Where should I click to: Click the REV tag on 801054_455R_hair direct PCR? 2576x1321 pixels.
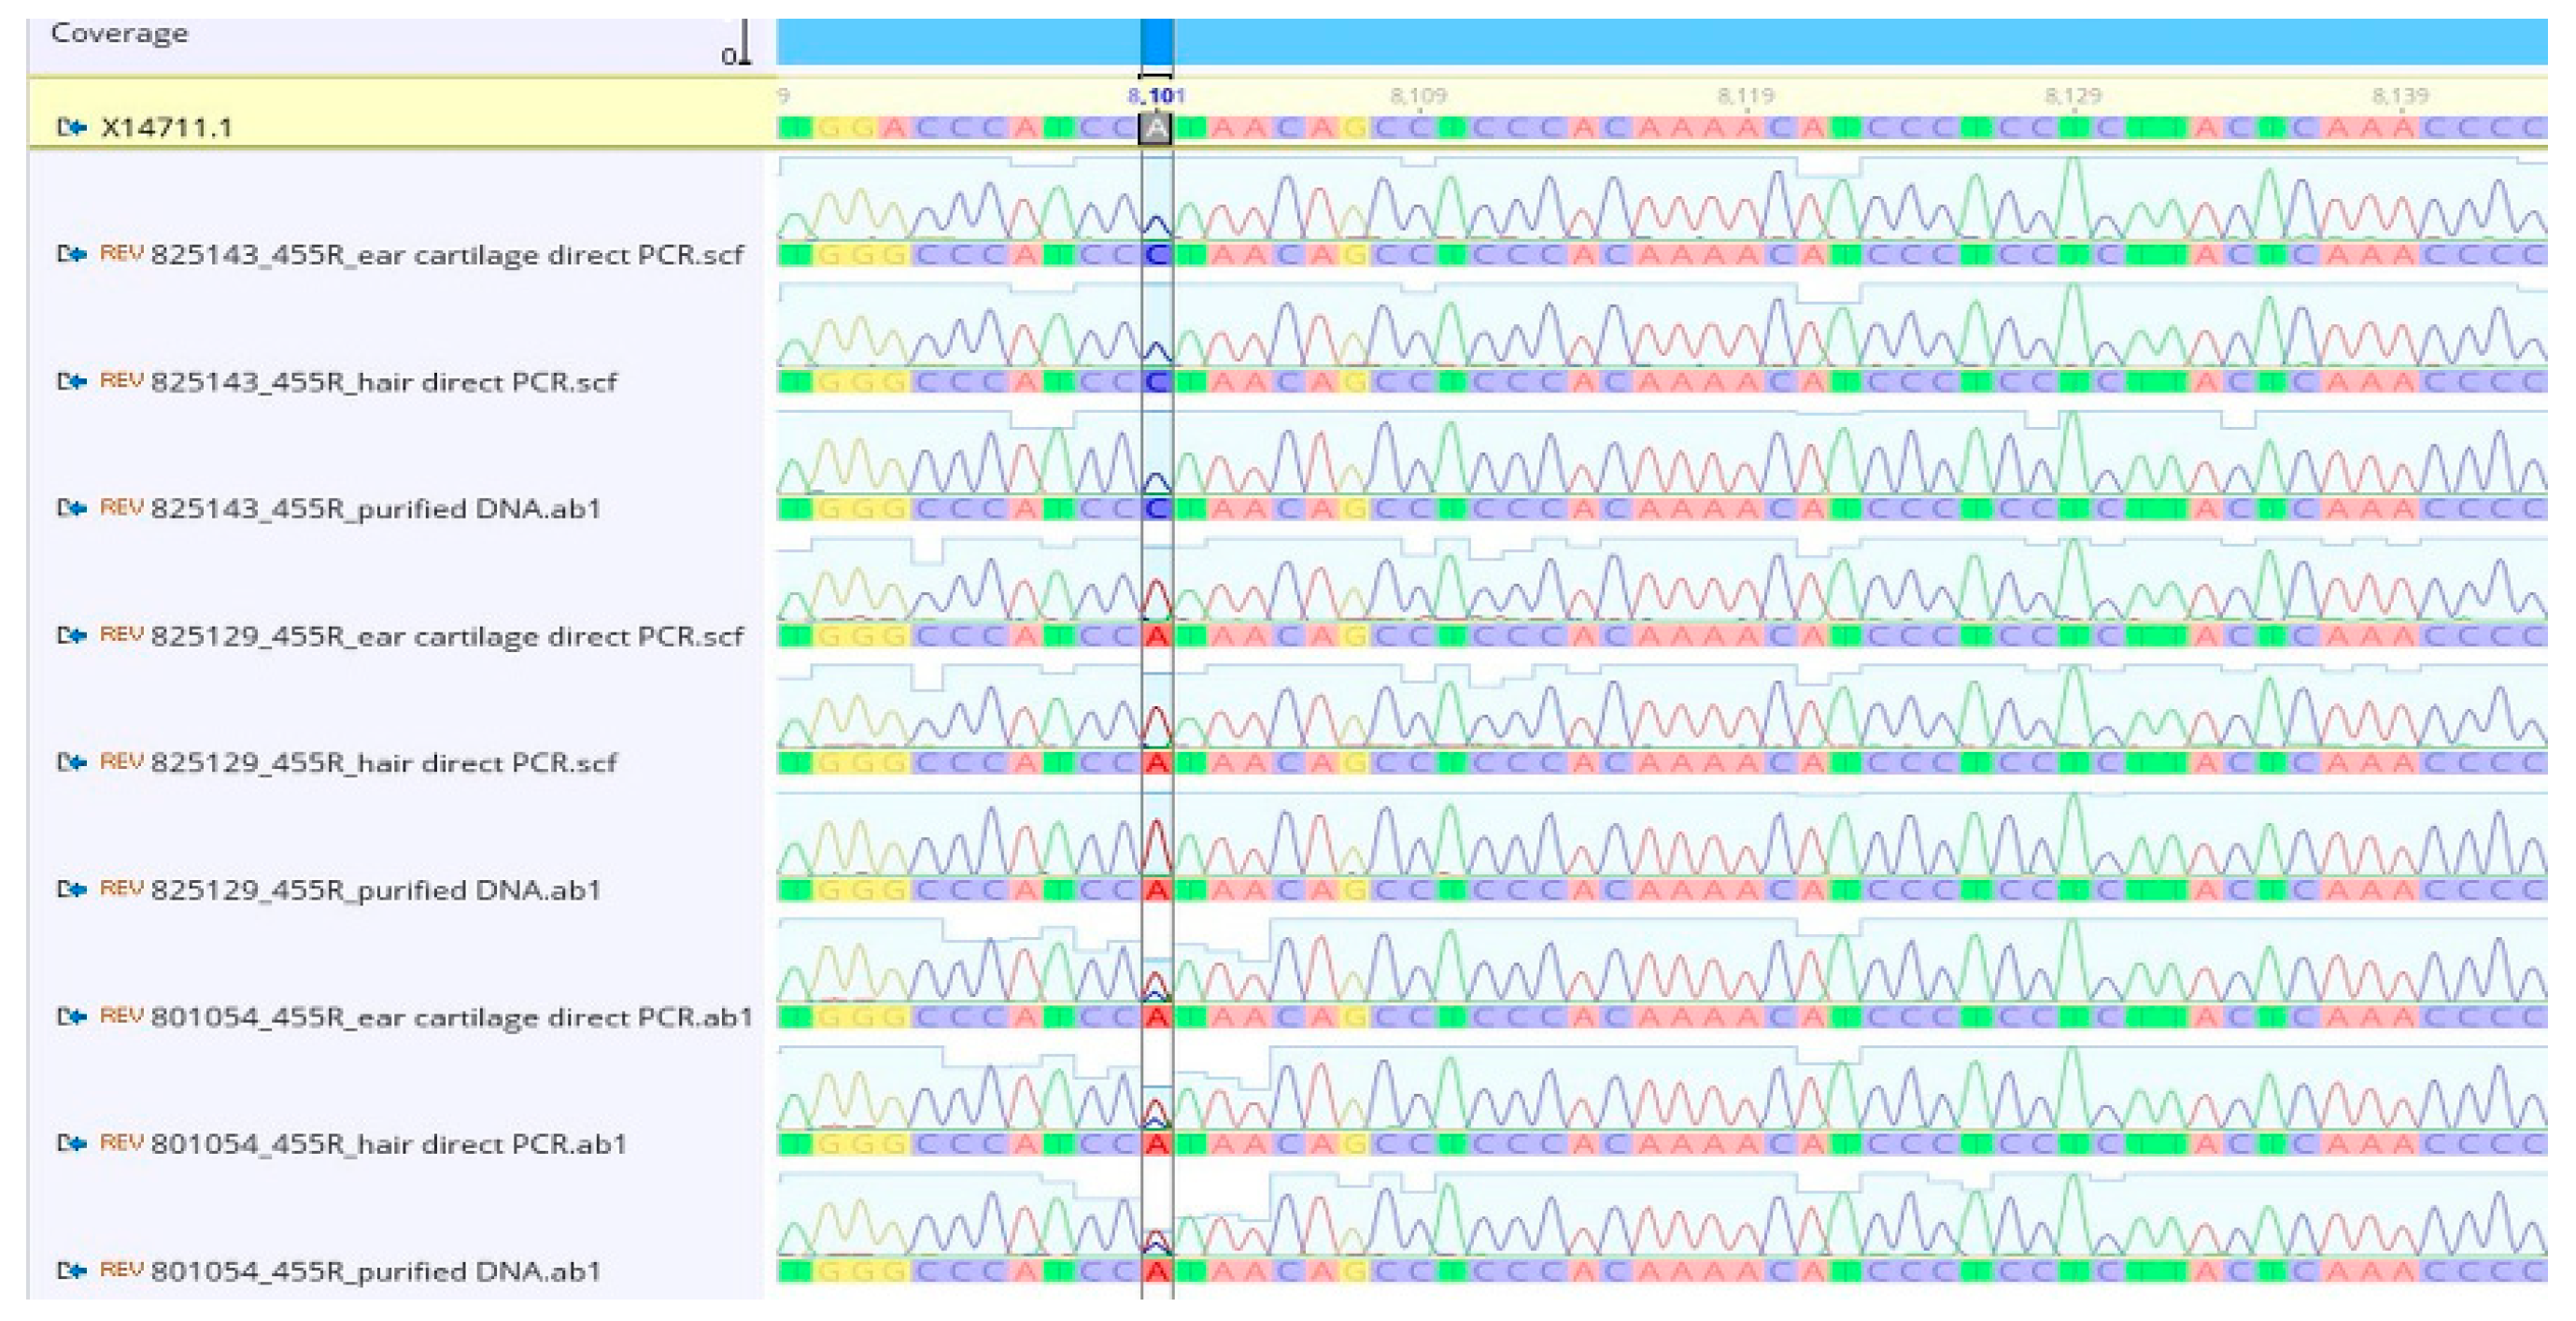tap(122, 1142)
